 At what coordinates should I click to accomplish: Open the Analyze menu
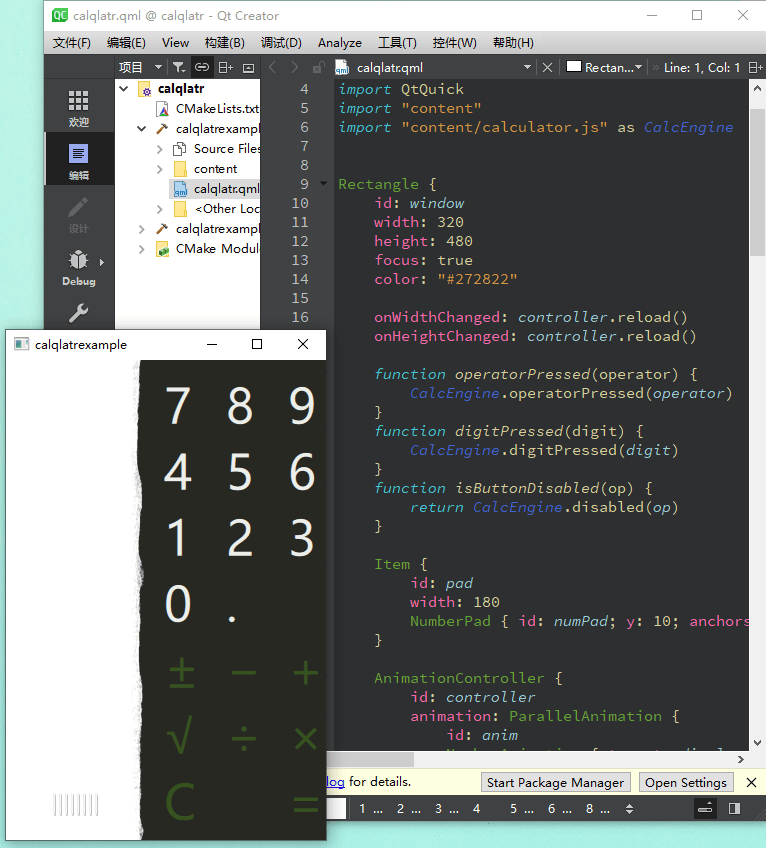tap(340, 43)
